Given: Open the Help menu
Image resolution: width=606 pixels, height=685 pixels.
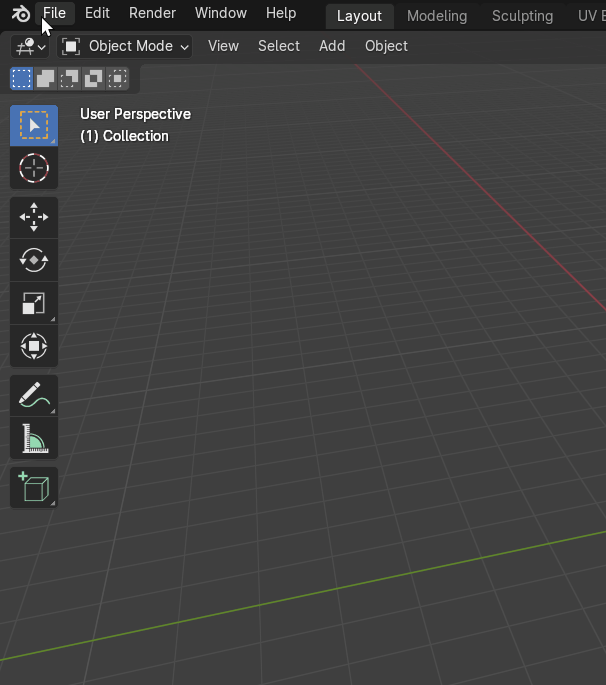Looking at the screenshot, I should [281, 13].
